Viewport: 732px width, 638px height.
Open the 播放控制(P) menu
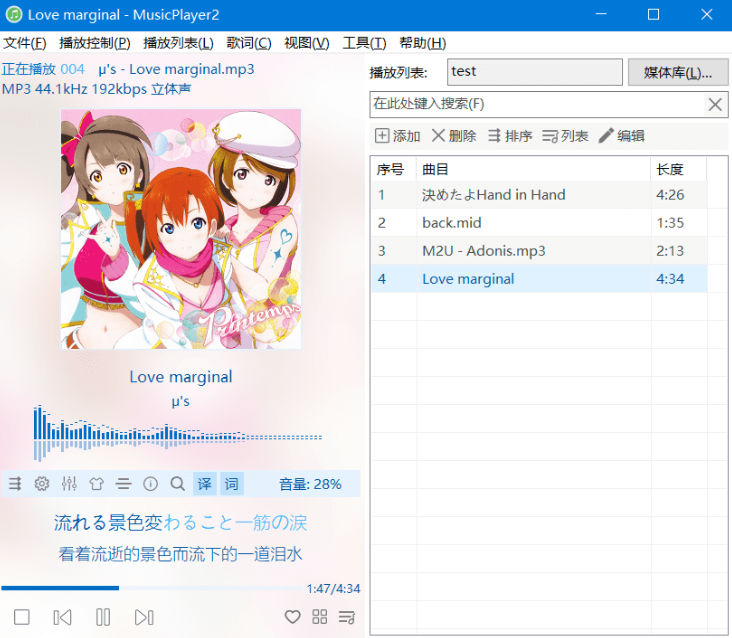click(95, 43)
